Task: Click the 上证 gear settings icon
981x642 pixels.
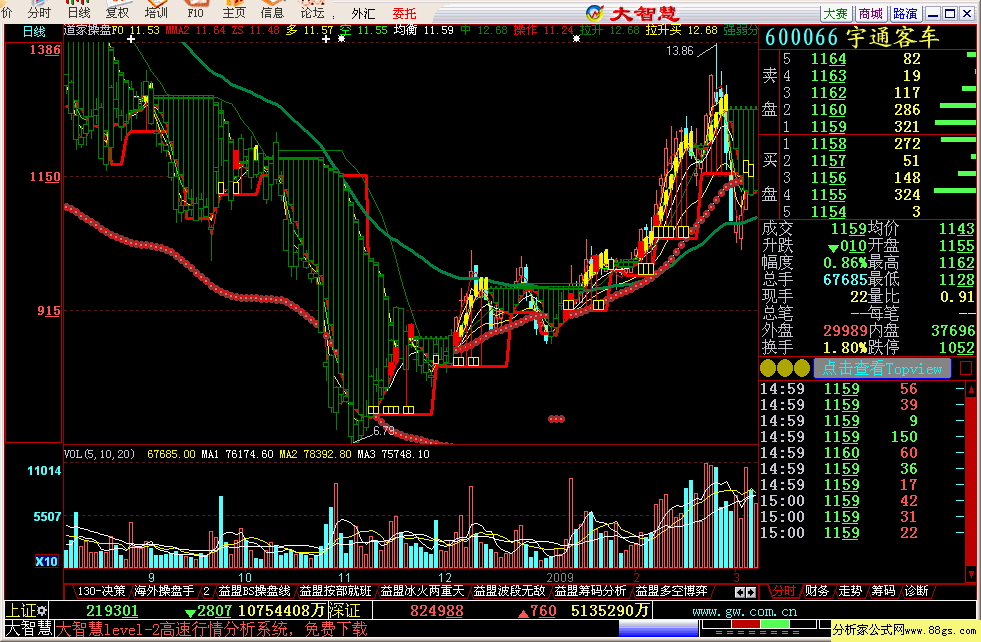Action: [41, 610]
